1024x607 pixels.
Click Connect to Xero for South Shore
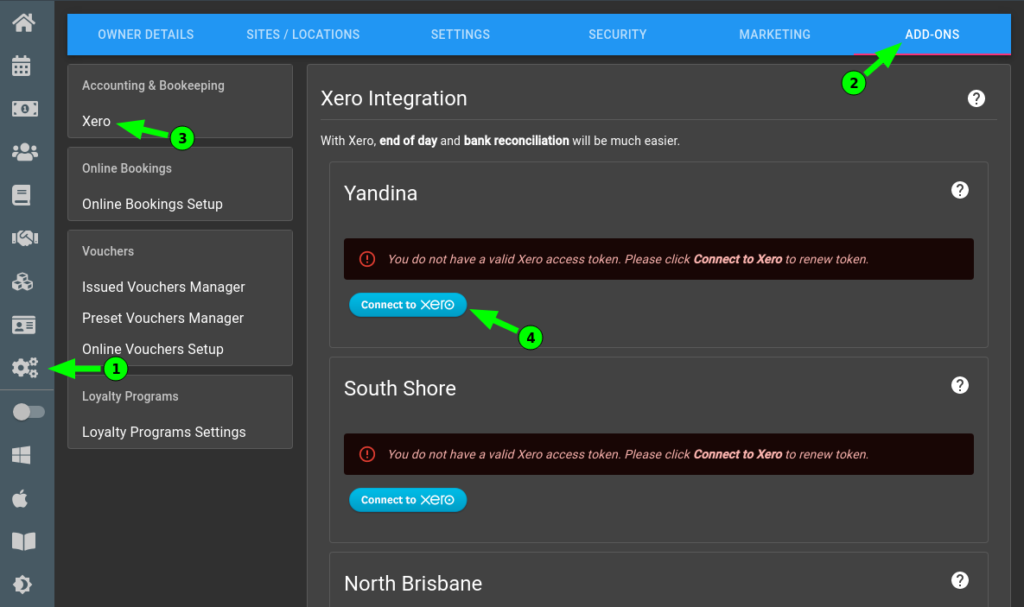point(408,500)
